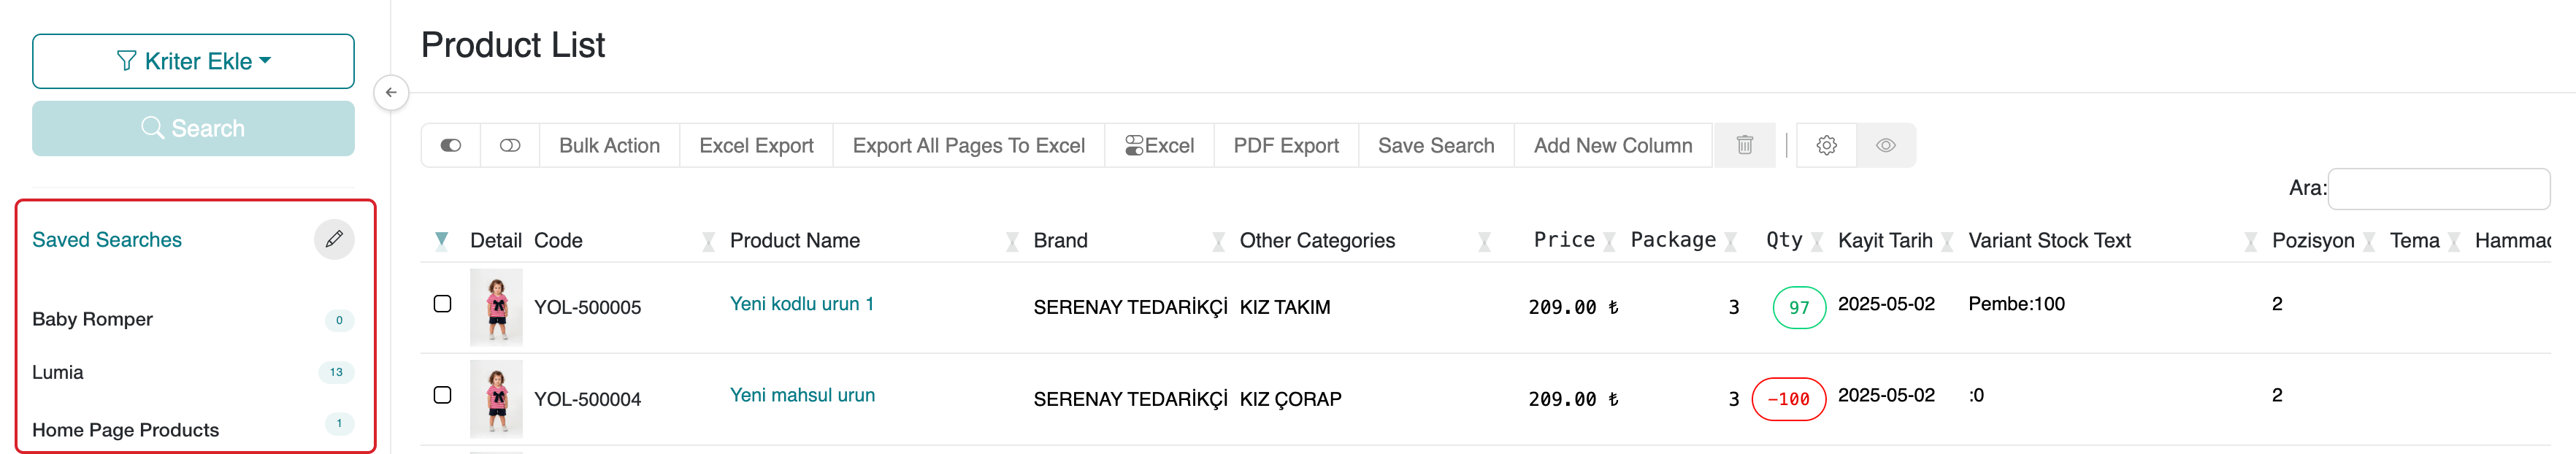The width and height of the screenshot is (2576, 454).
Task: Edit Saved Searches with pencil icon
Action: point(334,239)
